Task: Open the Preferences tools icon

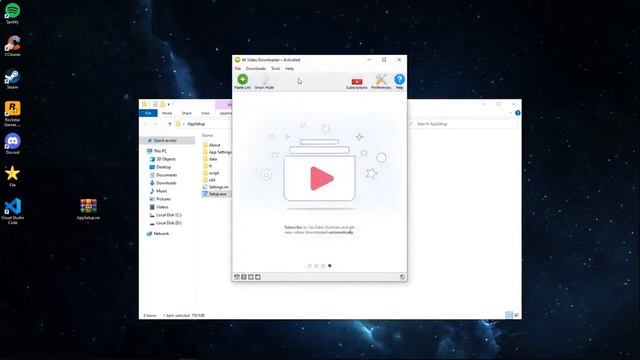Action: coord(381,81)
